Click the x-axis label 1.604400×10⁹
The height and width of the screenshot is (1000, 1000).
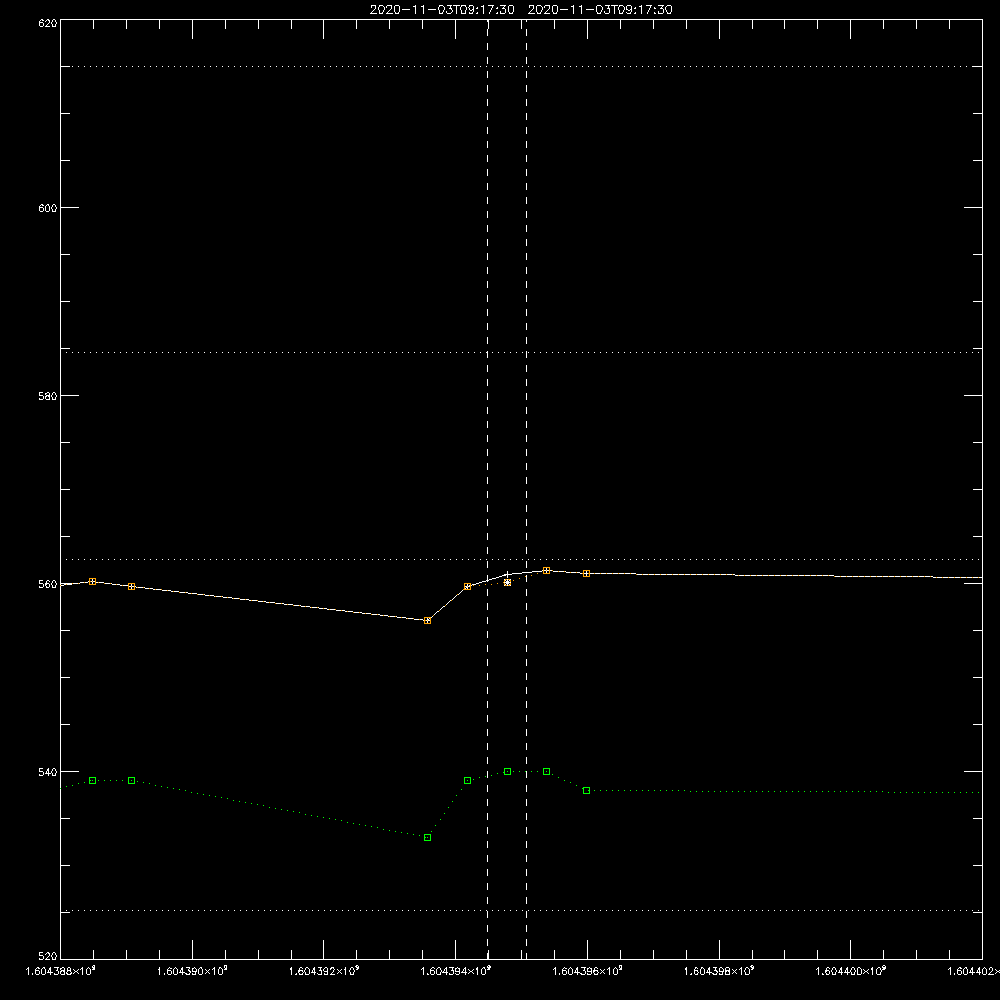click(851, 971)
